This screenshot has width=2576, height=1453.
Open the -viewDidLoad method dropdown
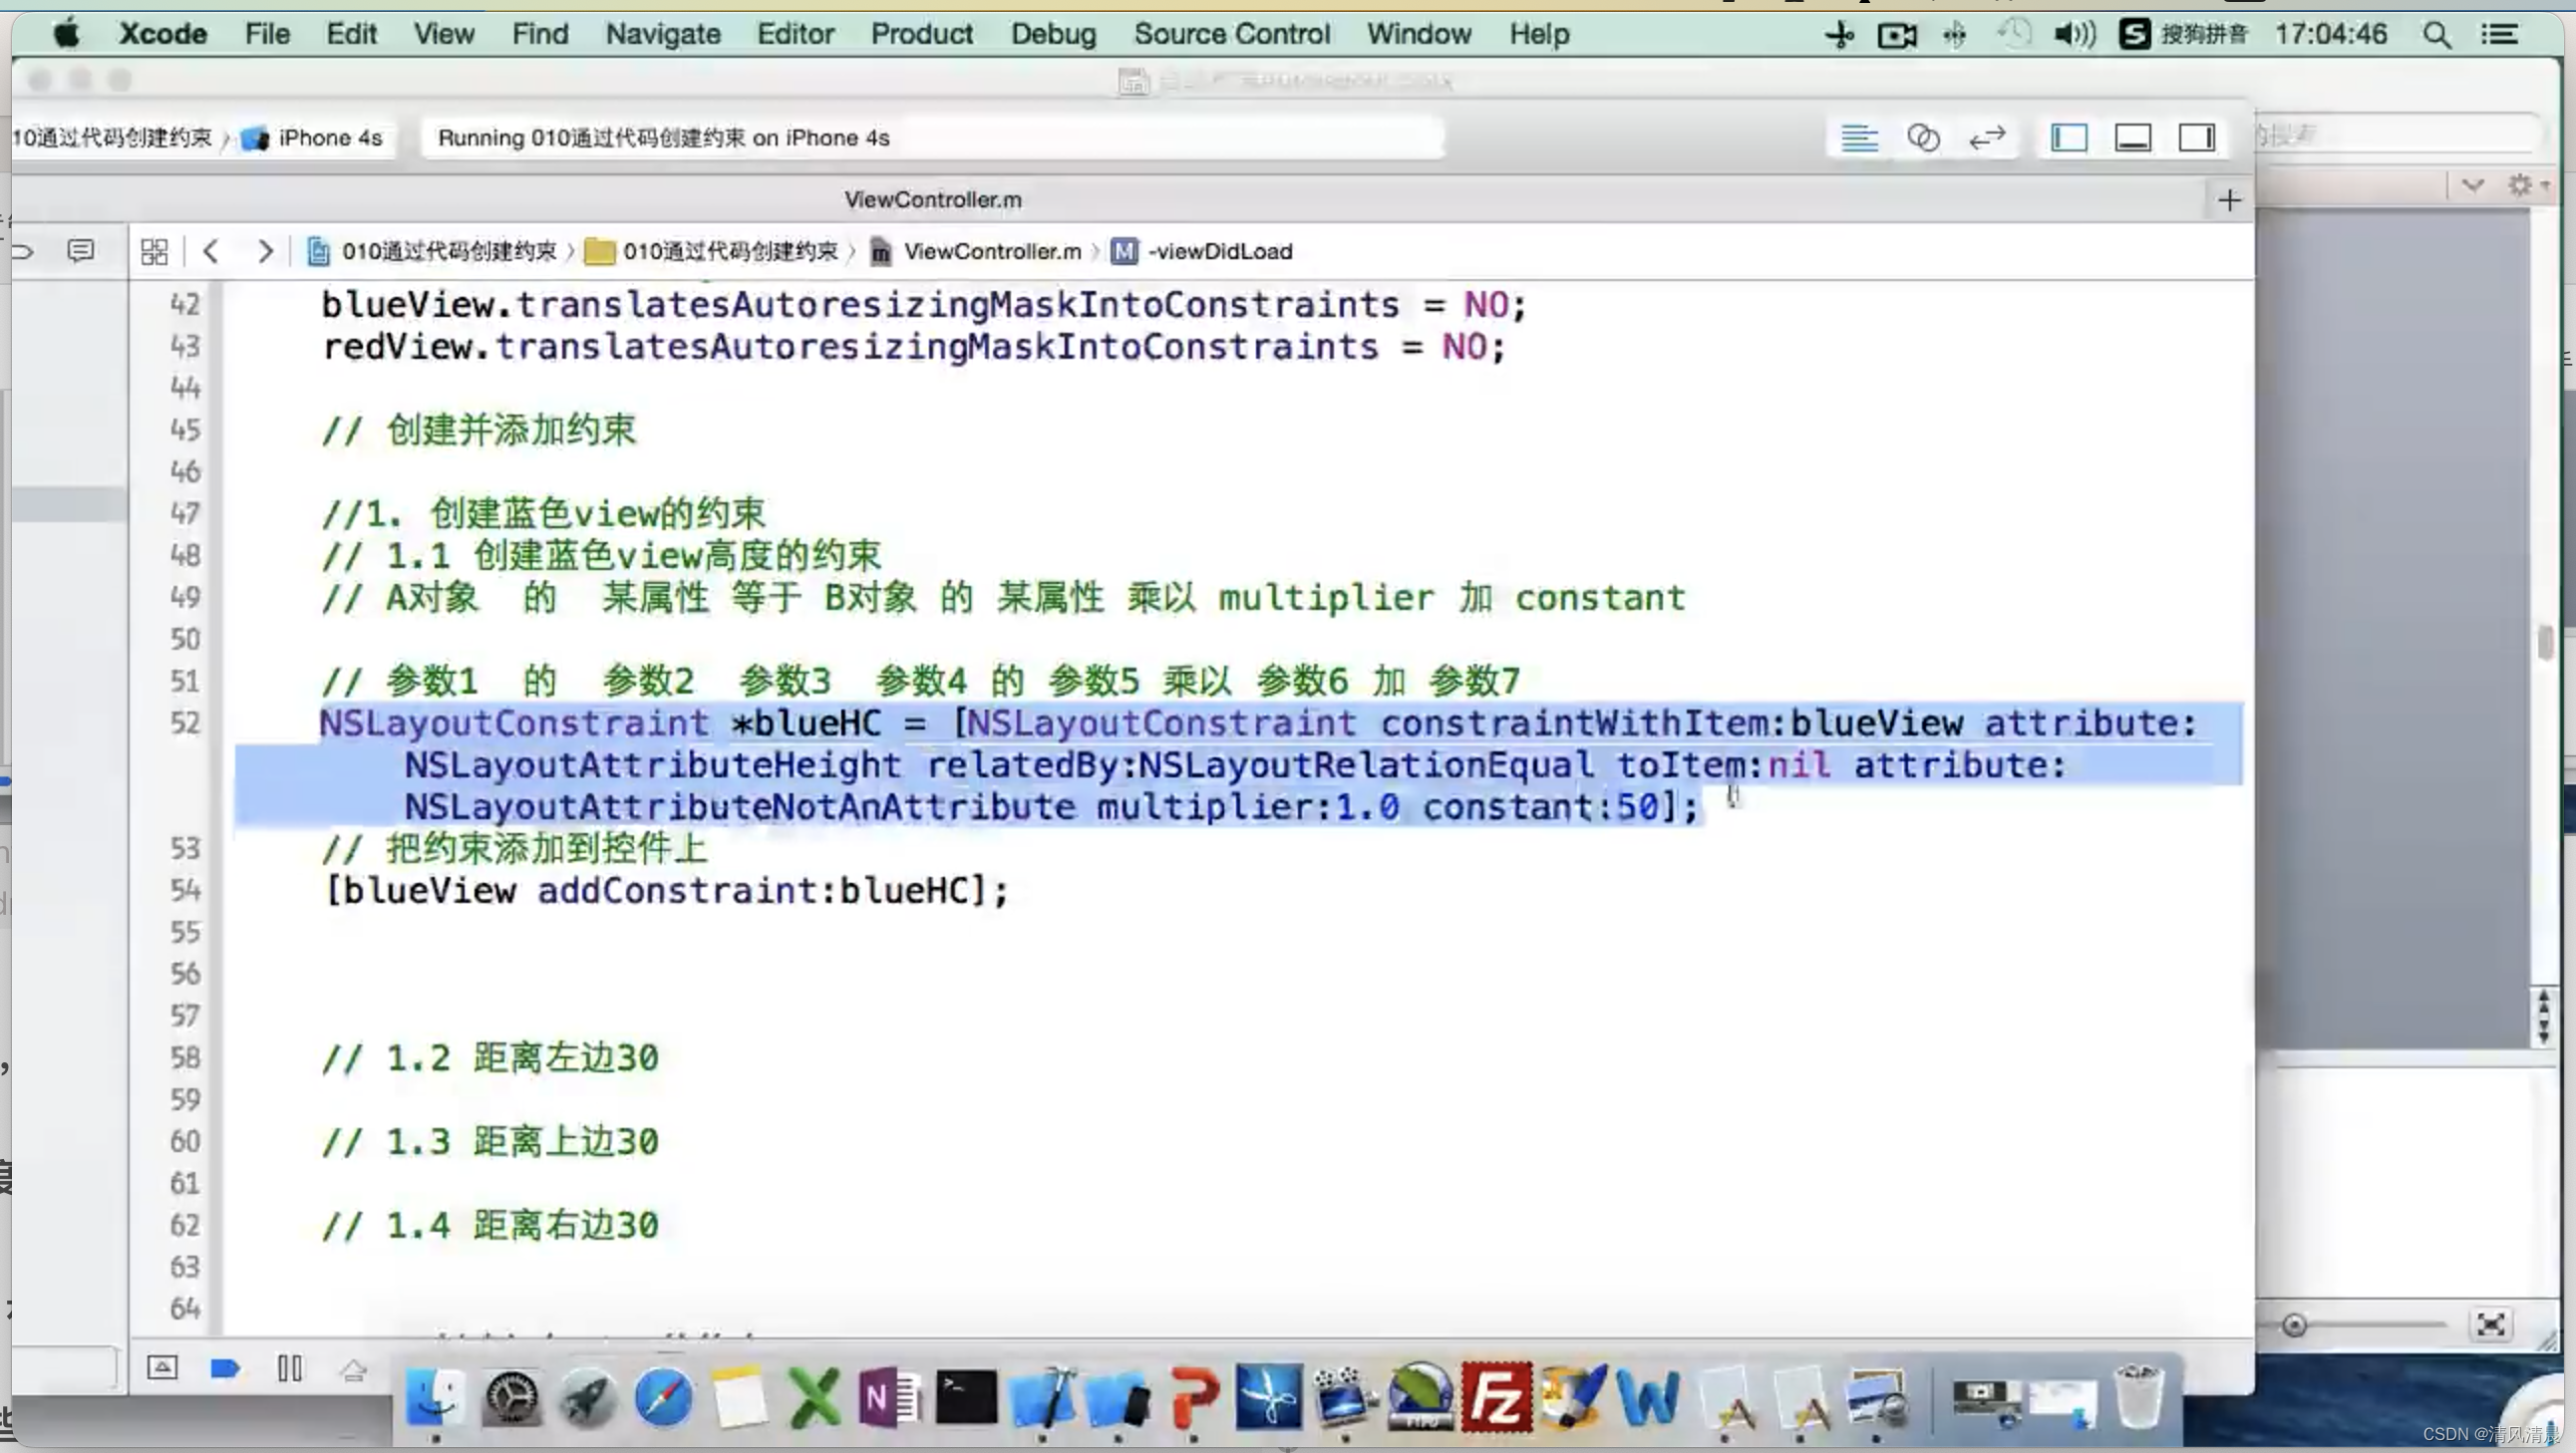[1202, 251]
